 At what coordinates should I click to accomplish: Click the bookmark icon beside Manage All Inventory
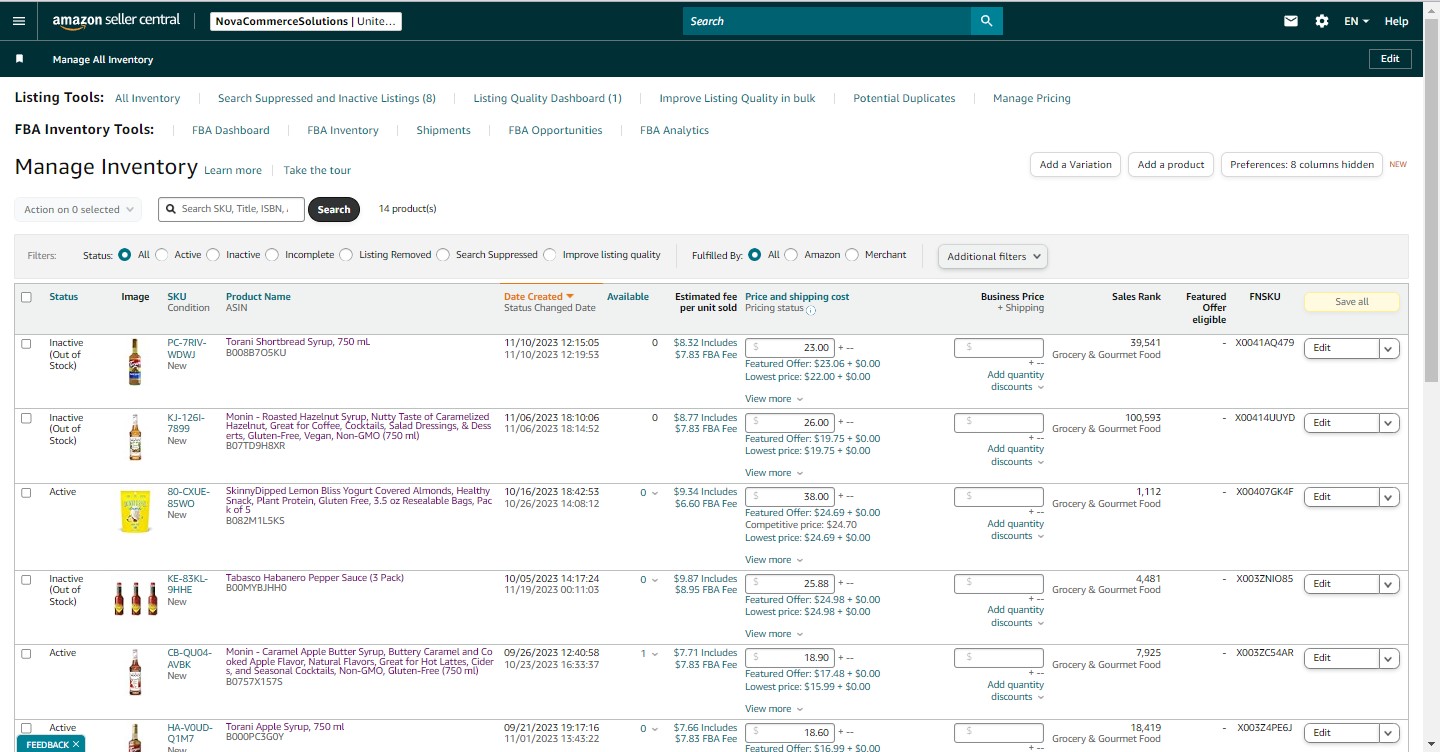pos(19,59)
